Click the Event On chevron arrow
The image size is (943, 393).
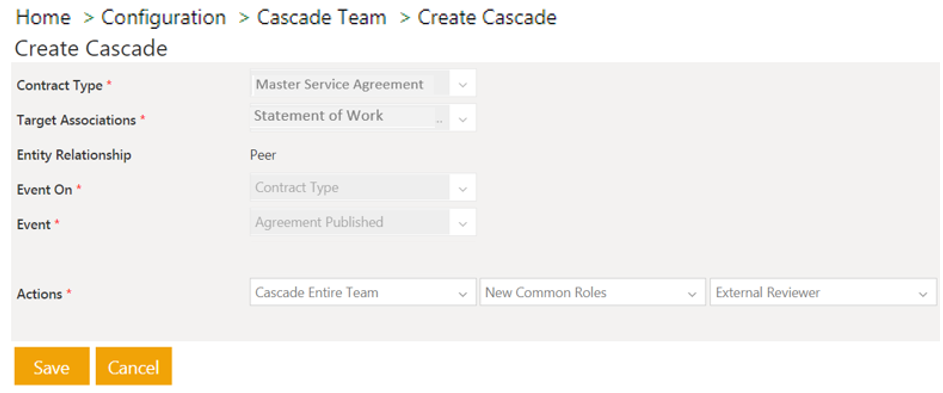[462, 188]
